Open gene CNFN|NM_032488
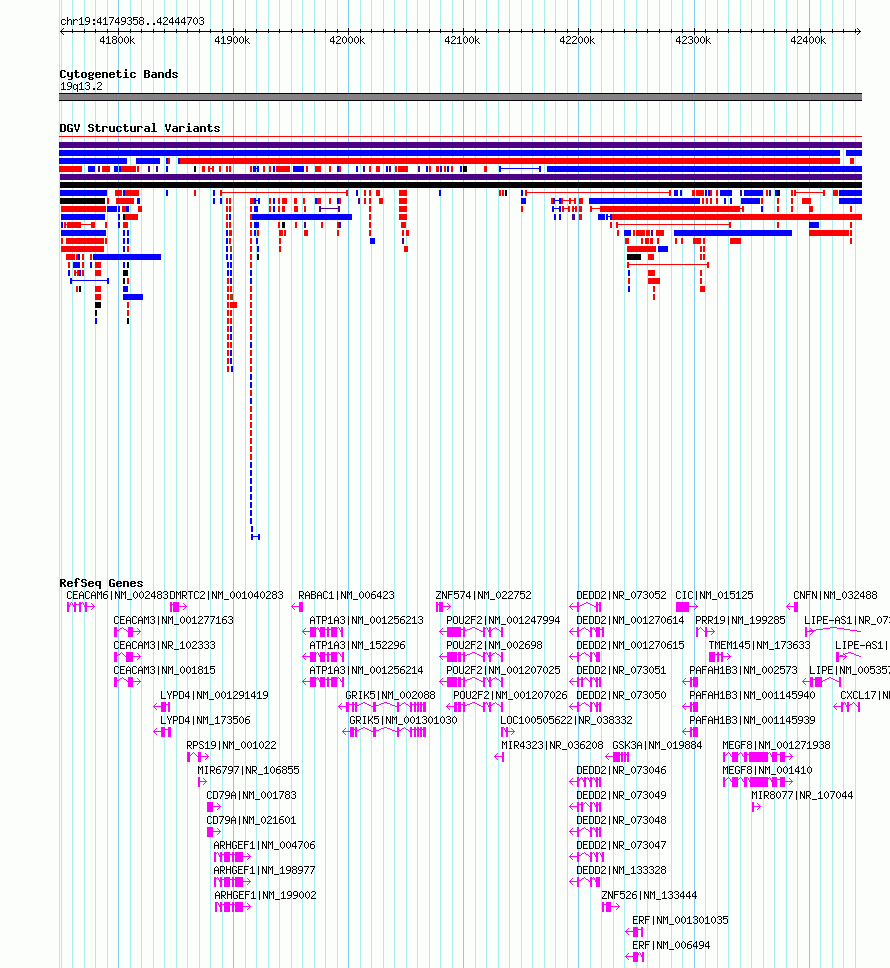890x968 pixels. click(x=835, y=595)
